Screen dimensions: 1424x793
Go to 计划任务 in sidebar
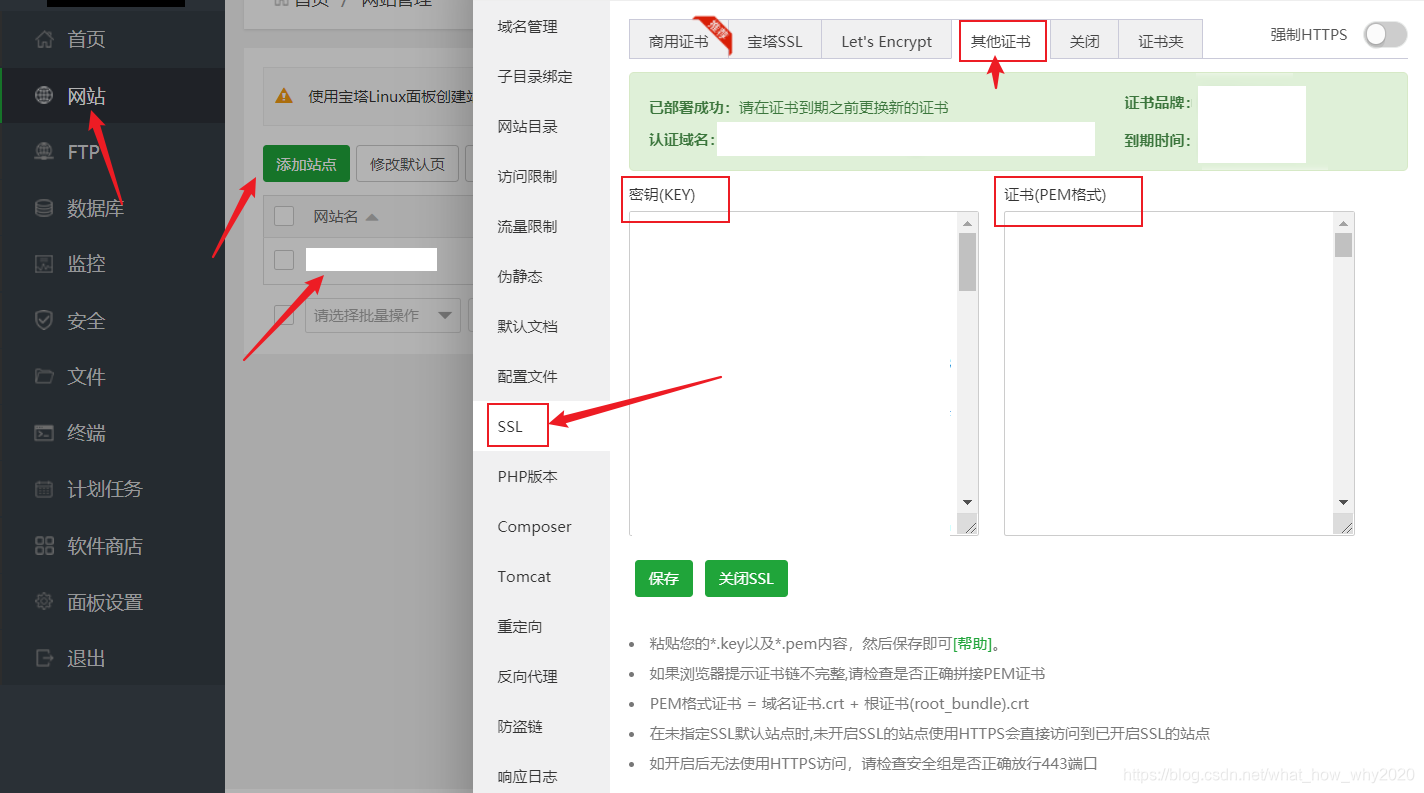(x=105, y=489)
